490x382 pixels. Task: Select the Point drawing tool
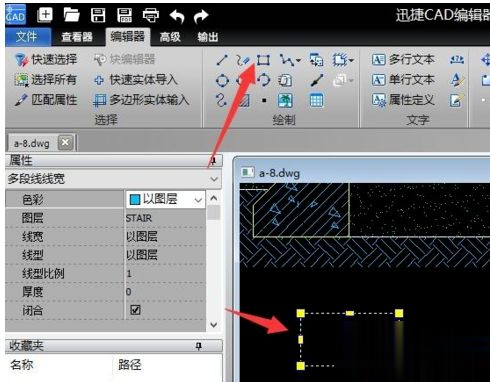(264, 100)
